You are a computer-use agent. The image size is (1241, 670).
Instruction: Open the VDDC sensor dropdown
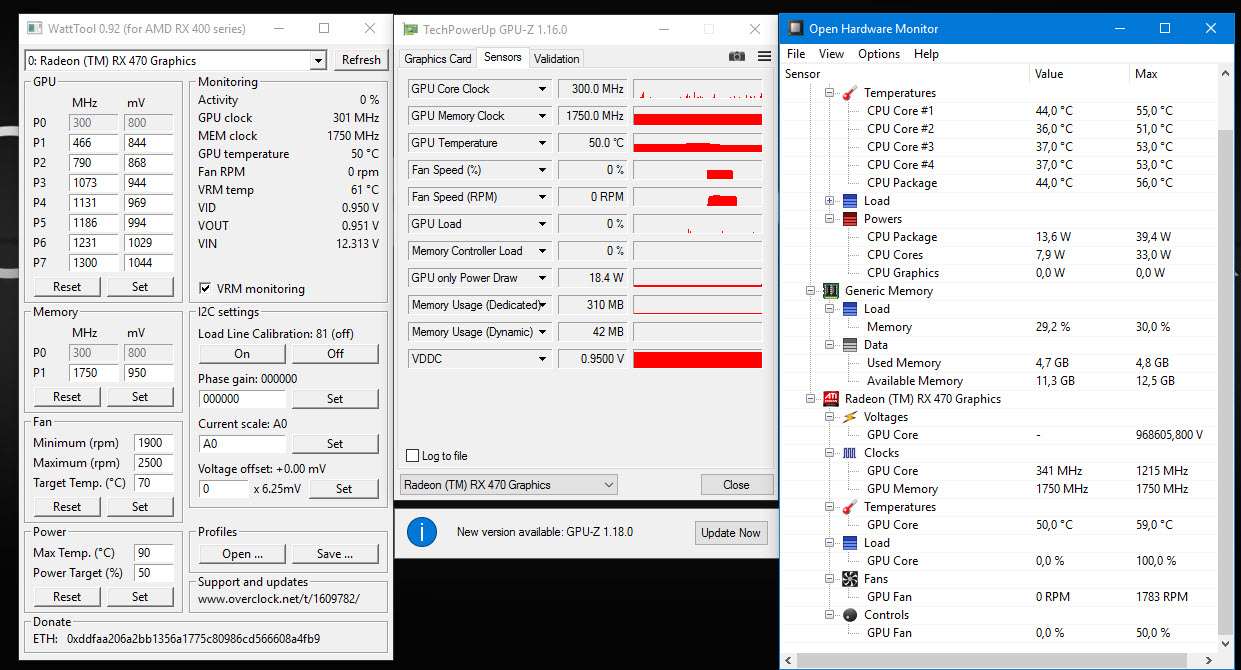click(543, 359)
